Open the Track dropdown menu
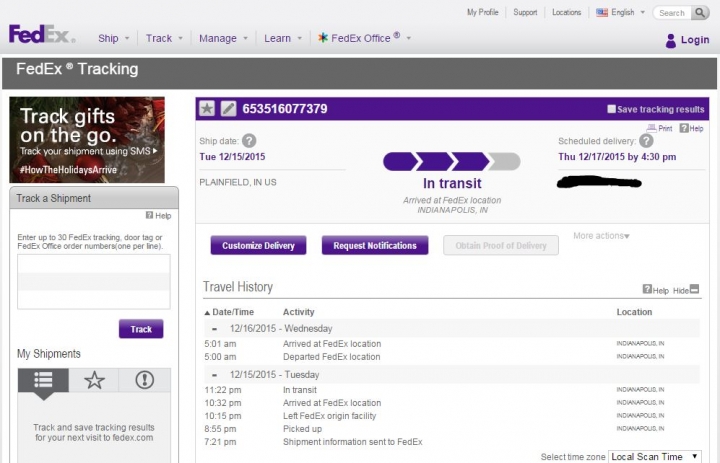720x463 pixels. pos(164,38)
